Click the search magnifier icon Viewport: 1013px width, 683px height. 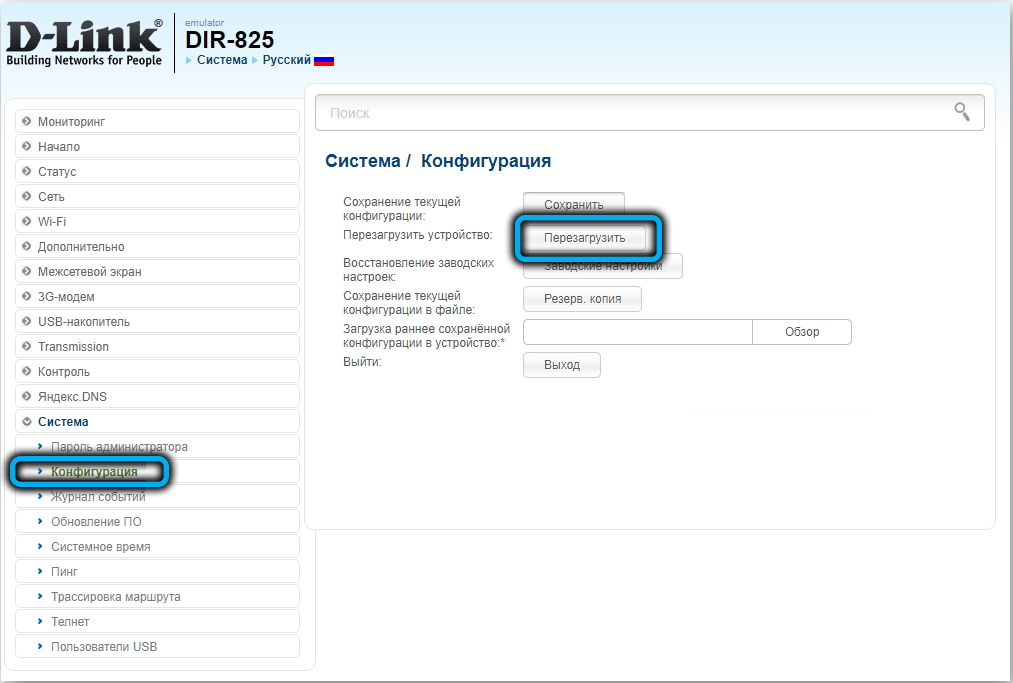tap(961, 112)
